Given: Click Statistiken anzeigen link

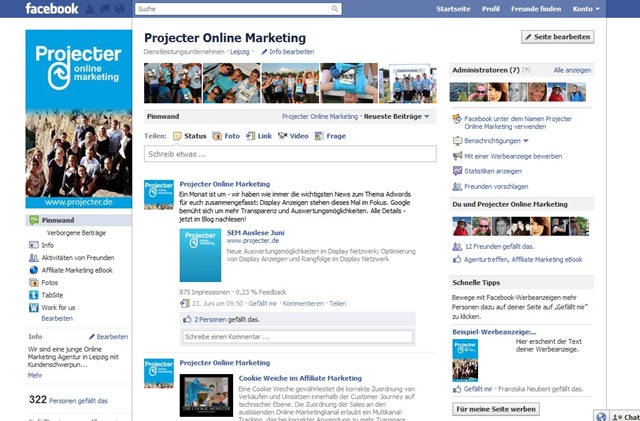Looking at the screenshot, I should point(493,171).
